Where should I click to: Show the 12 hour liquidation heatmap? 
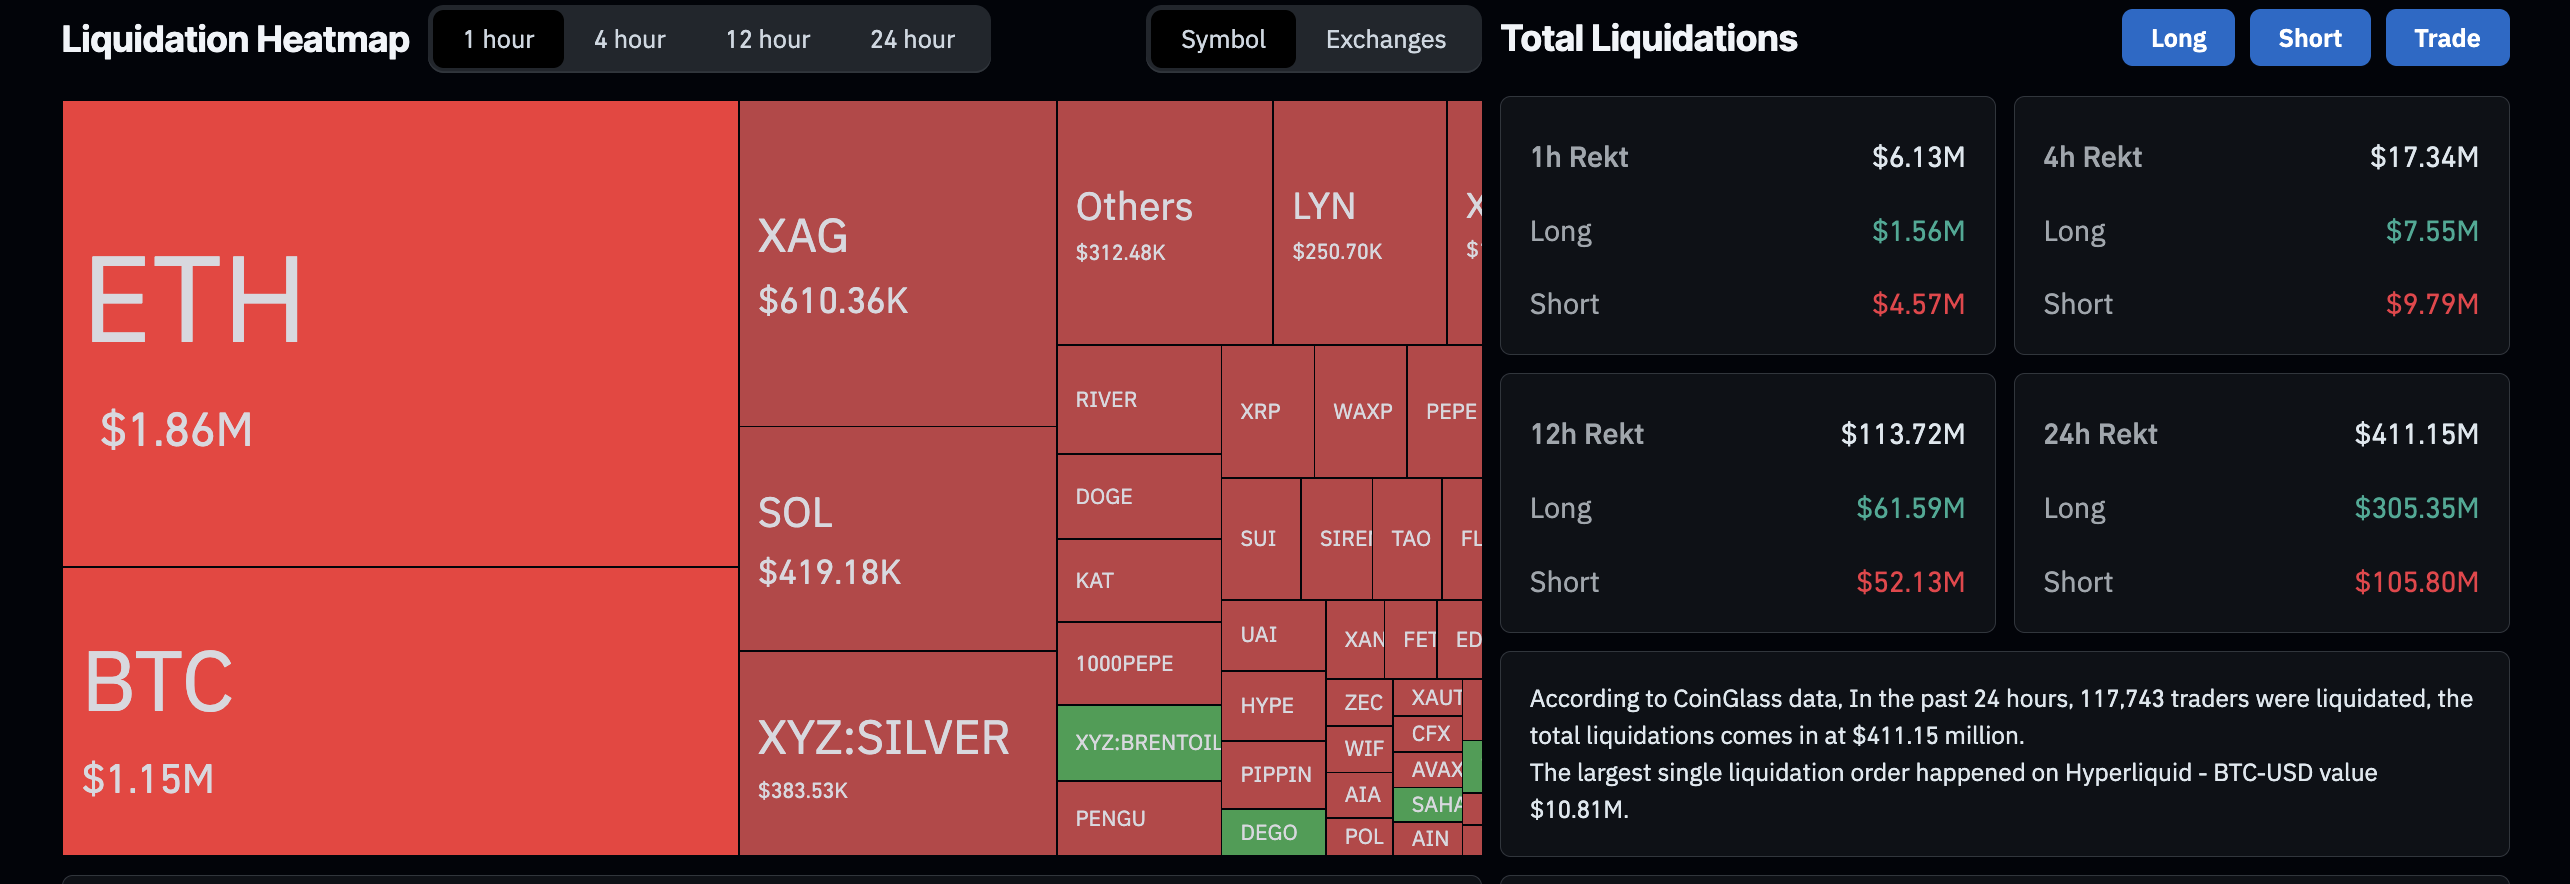(x=767, y=39)
